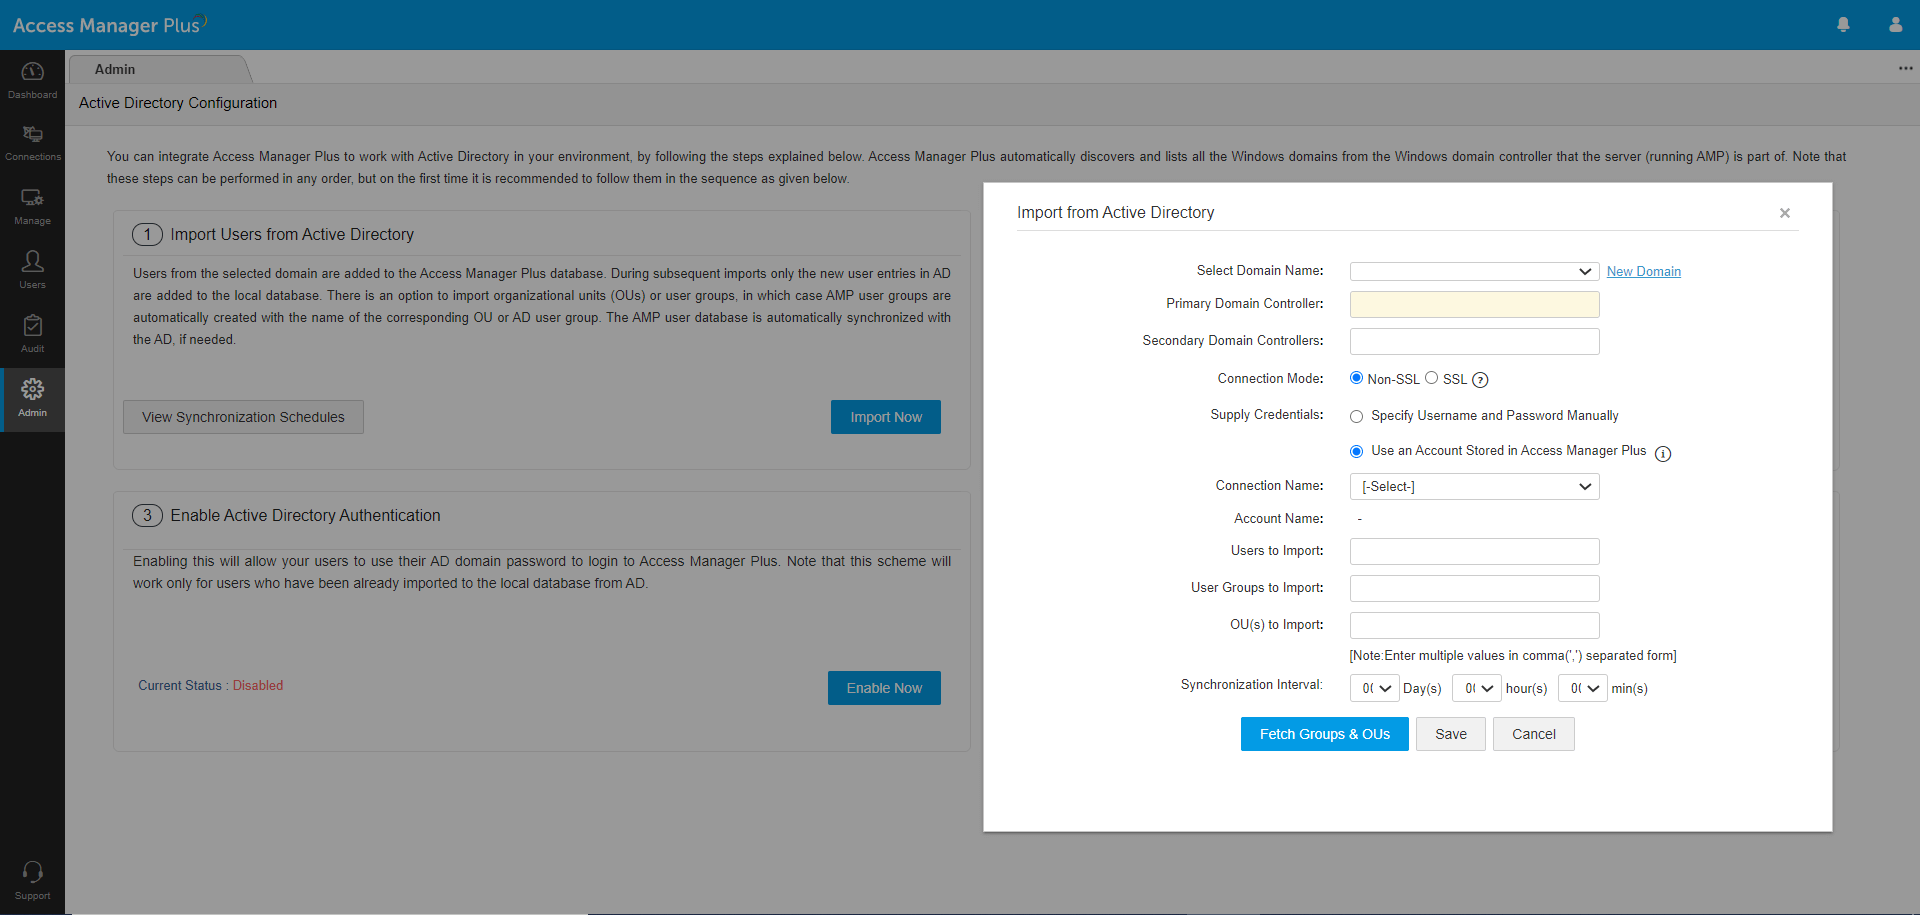Open the ellipsis options menu
The image size is (1920, 915).
pyautogui.click(x=1906, y=68)
